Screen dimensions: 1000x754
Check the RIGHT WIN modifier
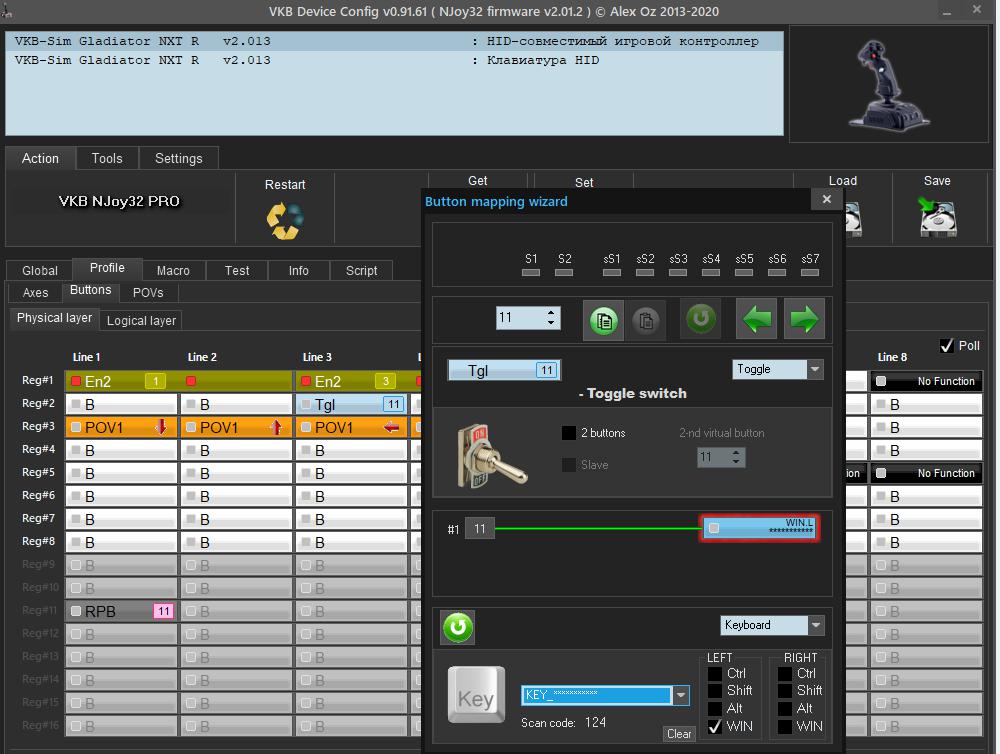pyautogui.click(x=785, y=727)
